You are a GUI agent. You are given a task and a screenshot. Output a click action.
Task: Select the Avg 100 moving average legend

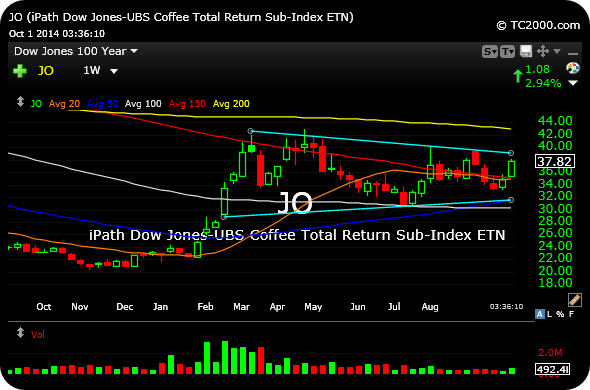[x=143, y=104]
